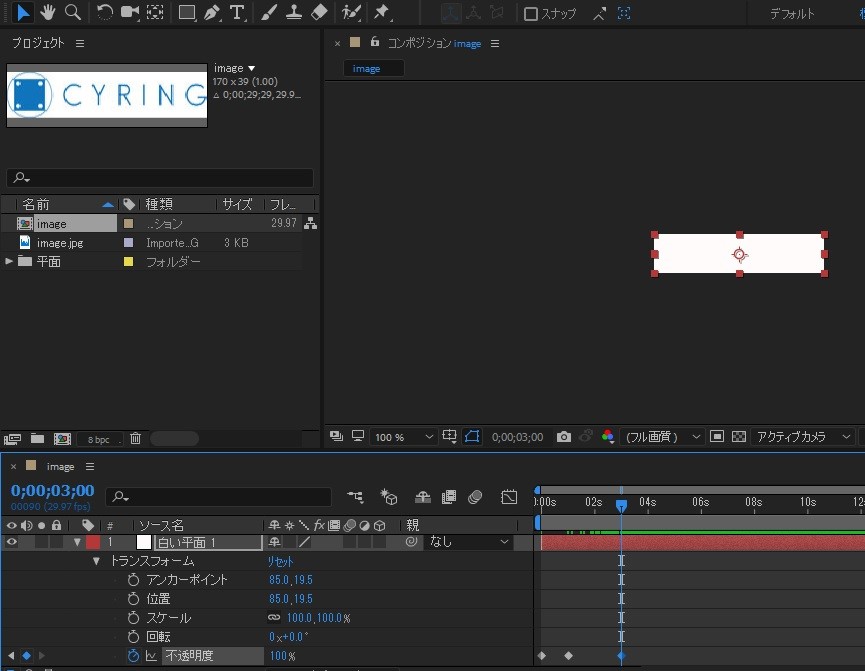This screenshot has width=865, height=671.
Task: Select the Rotation tool
Action: (105, 13)
